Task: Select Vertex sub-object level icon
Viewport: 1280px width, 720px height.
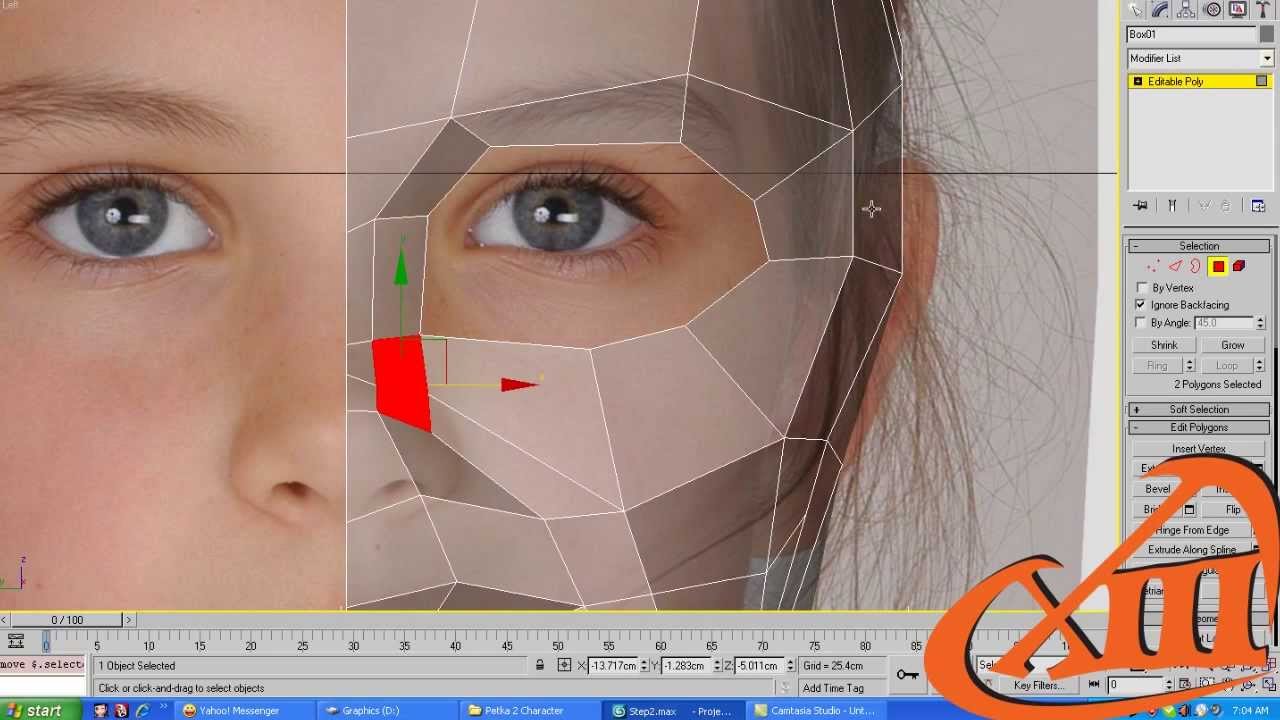Action: [1153, 266]
